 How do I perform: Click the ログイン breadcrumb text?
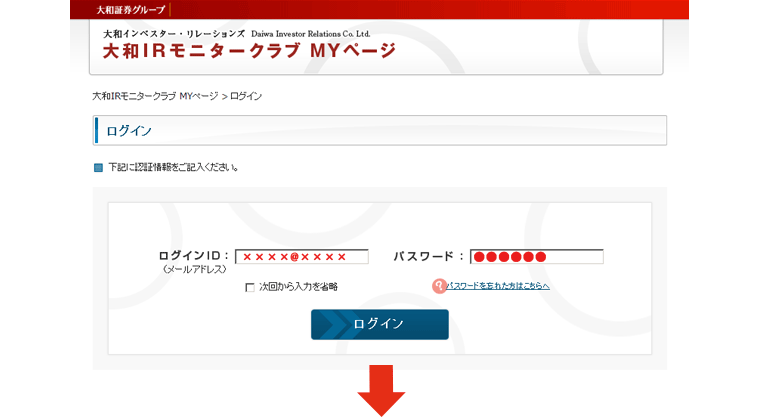(x=246, y=96)
